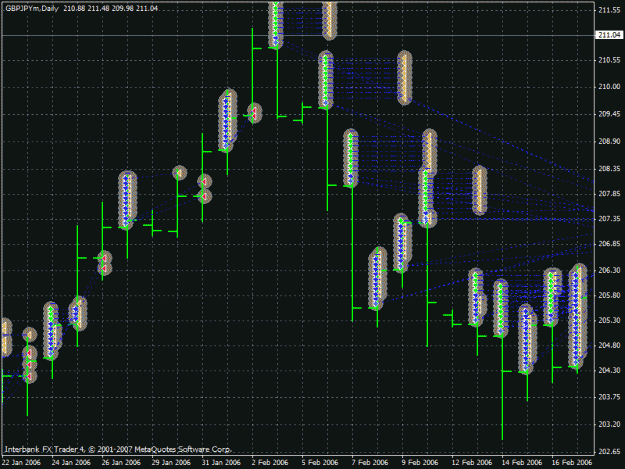
Task: Click the 203.20 price scale label
Action: click(x=609, y=424)
